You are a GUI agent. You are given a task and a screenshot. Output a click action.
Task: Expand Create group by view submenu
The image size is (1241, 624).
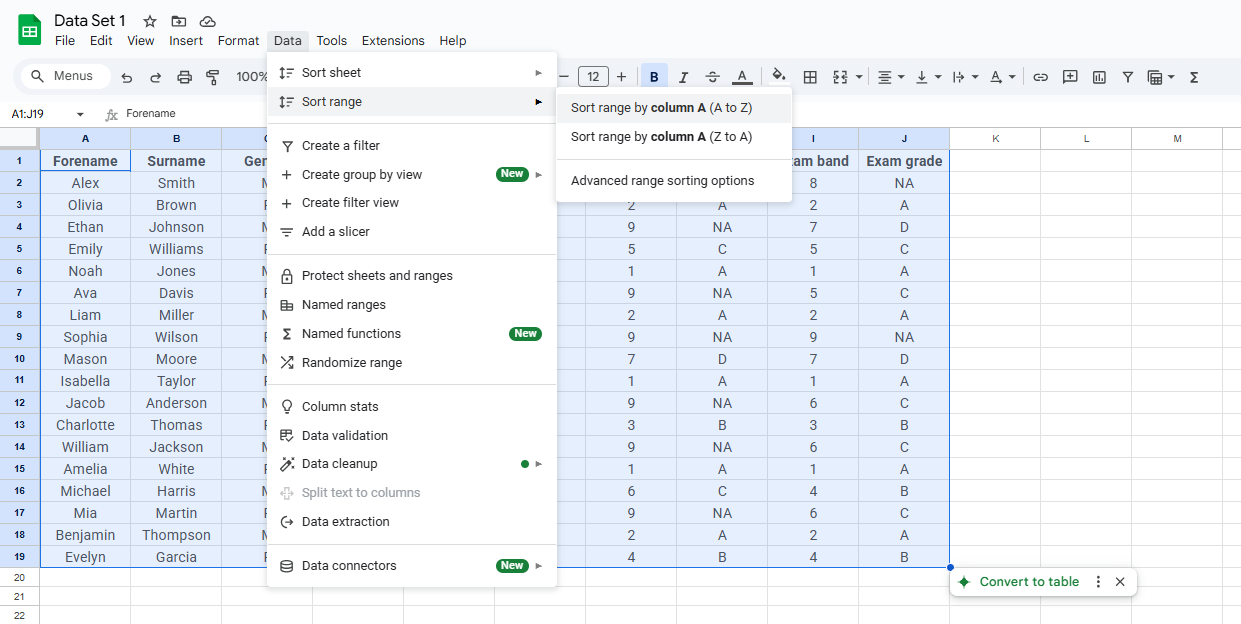click(x=412, y=175)
